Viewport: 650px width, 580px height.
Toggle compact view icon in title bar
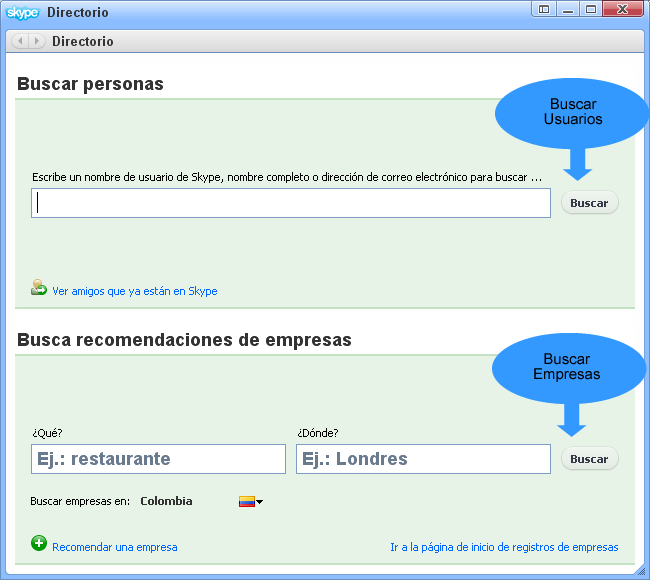click(x=544, y=10)
